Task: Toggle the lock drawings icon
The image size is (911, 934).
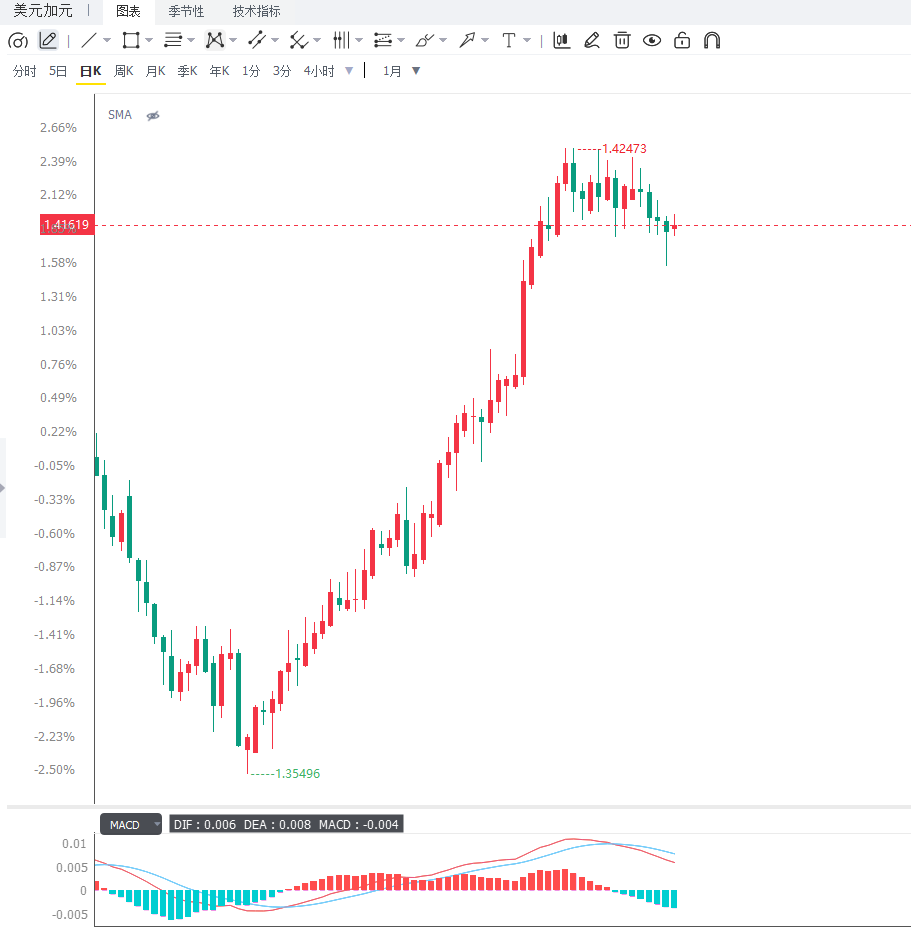Action: point(682,41)
